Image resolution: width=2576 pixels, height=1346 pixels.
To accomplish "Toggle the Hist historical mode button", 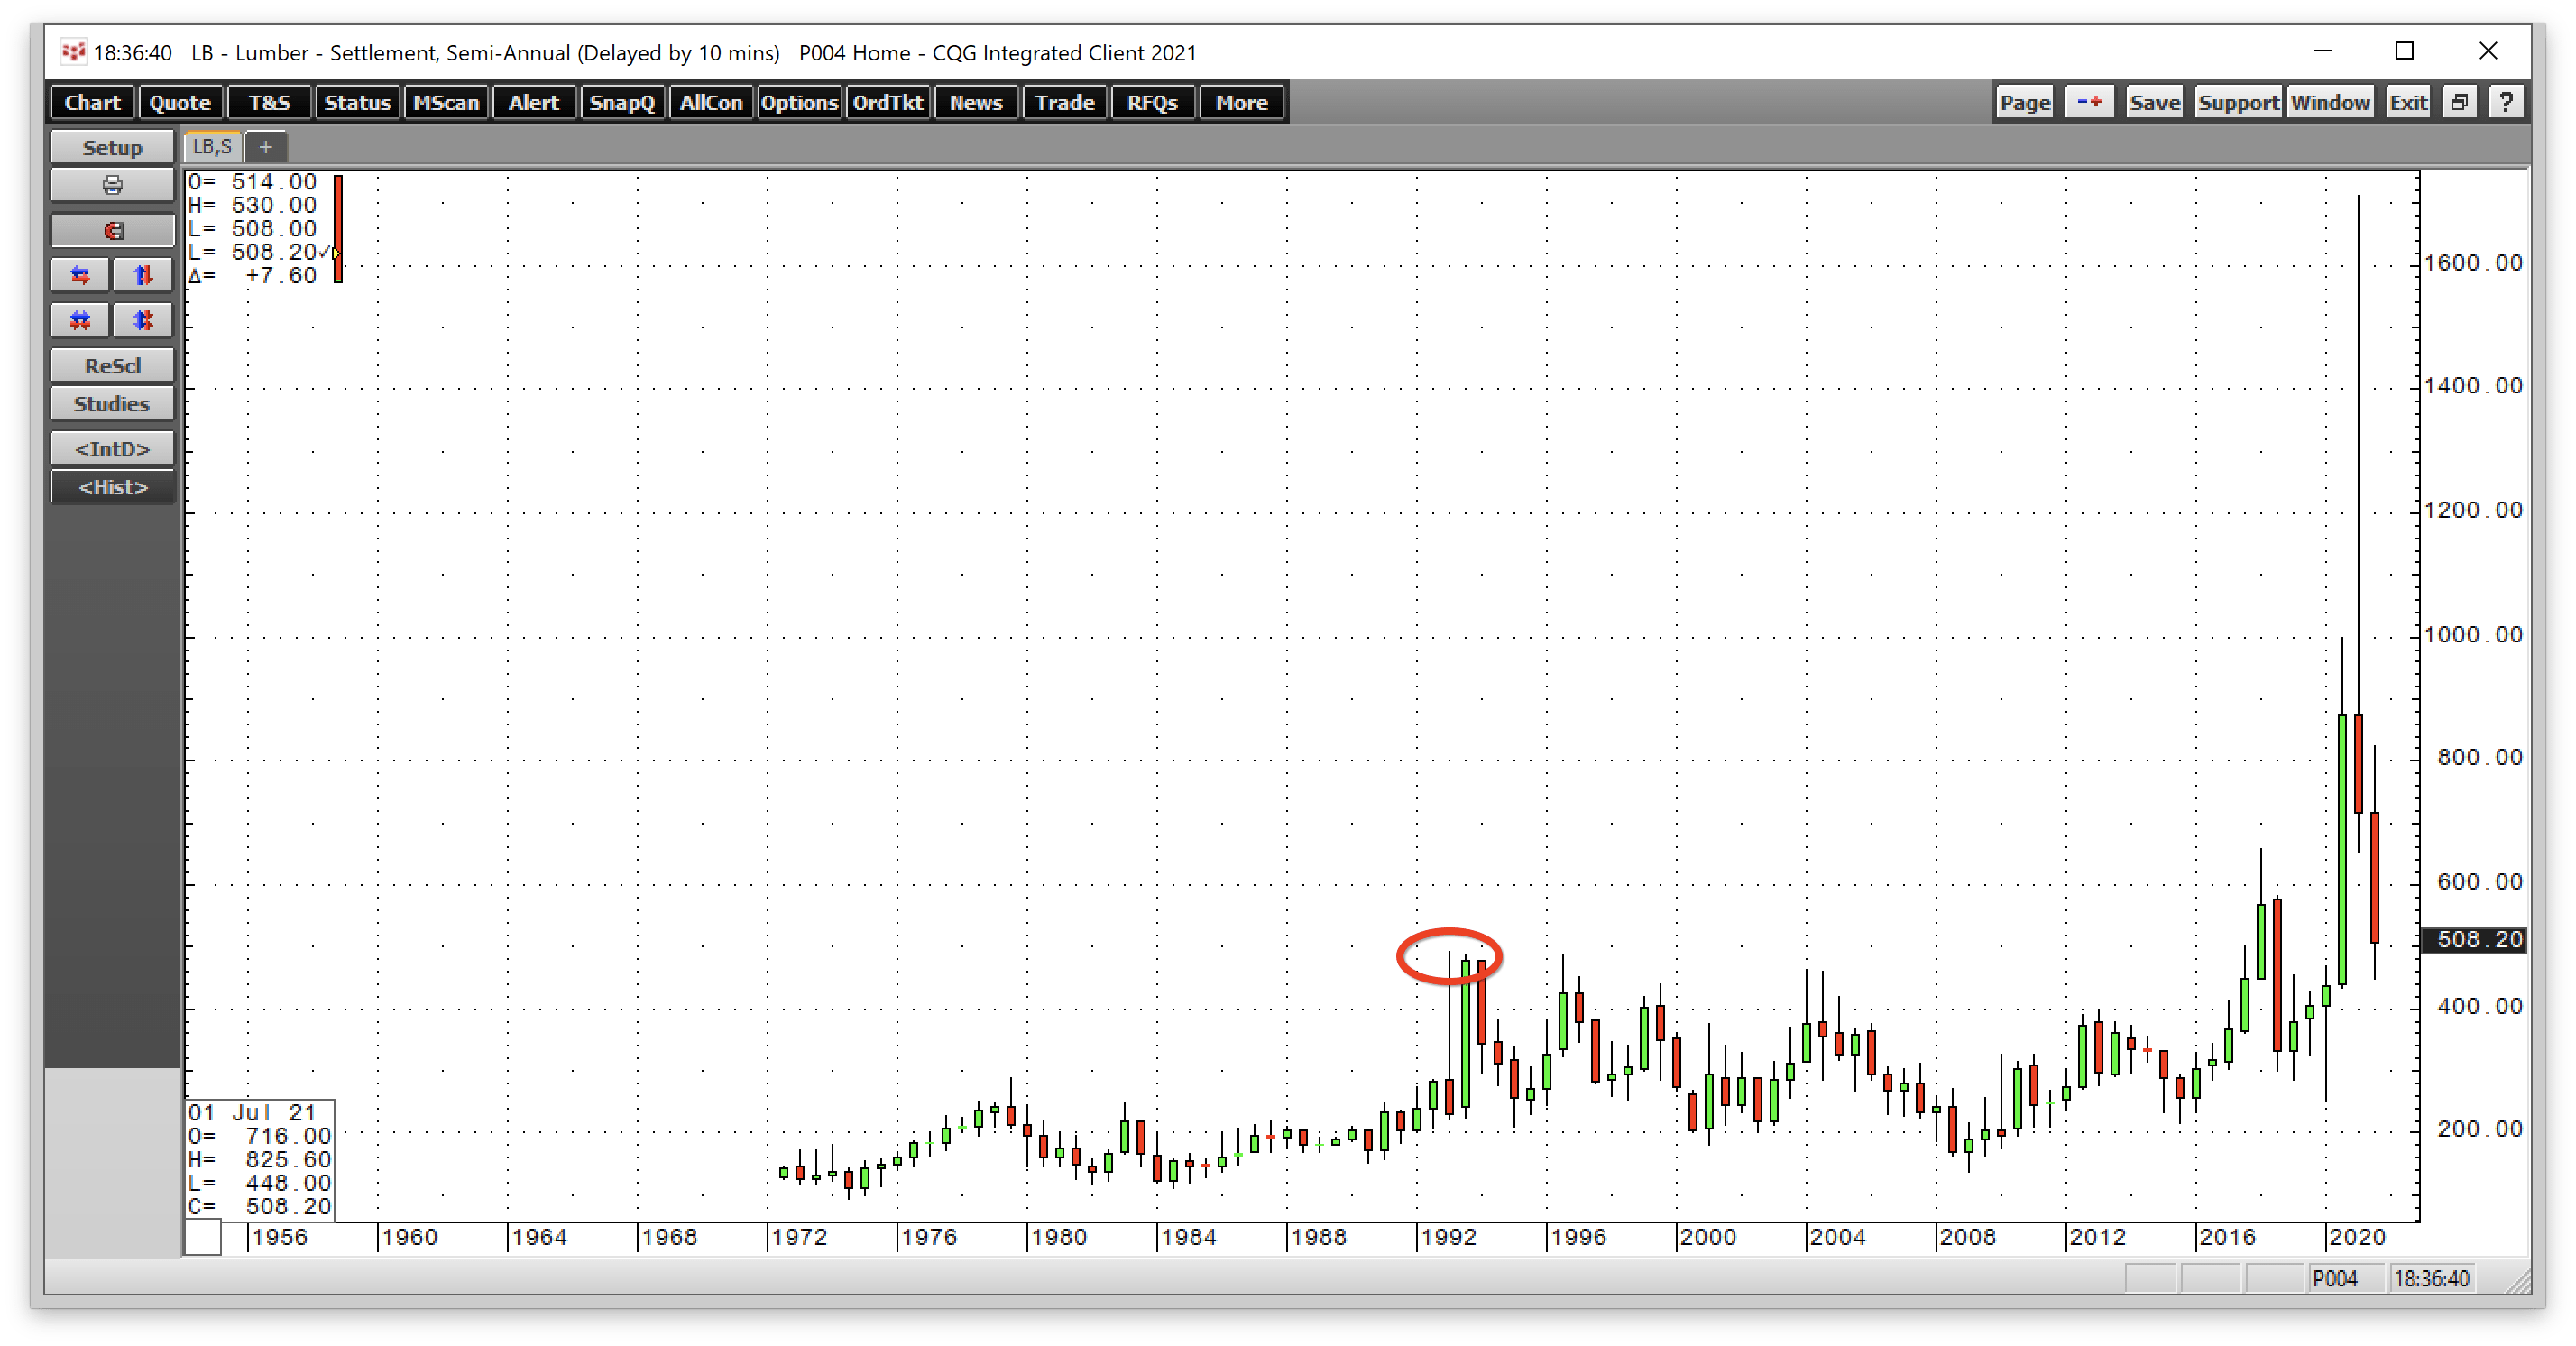I will (112, 487).
